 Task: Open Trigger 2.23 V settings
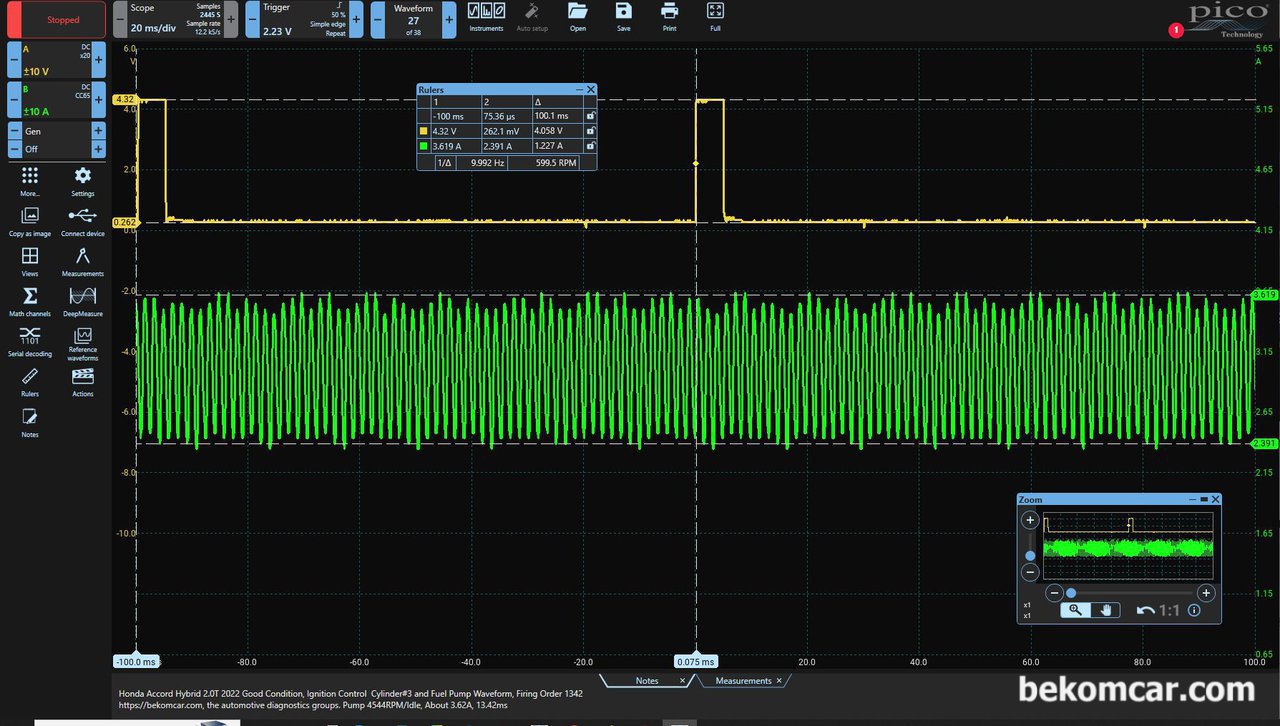[x=304, y=20]
